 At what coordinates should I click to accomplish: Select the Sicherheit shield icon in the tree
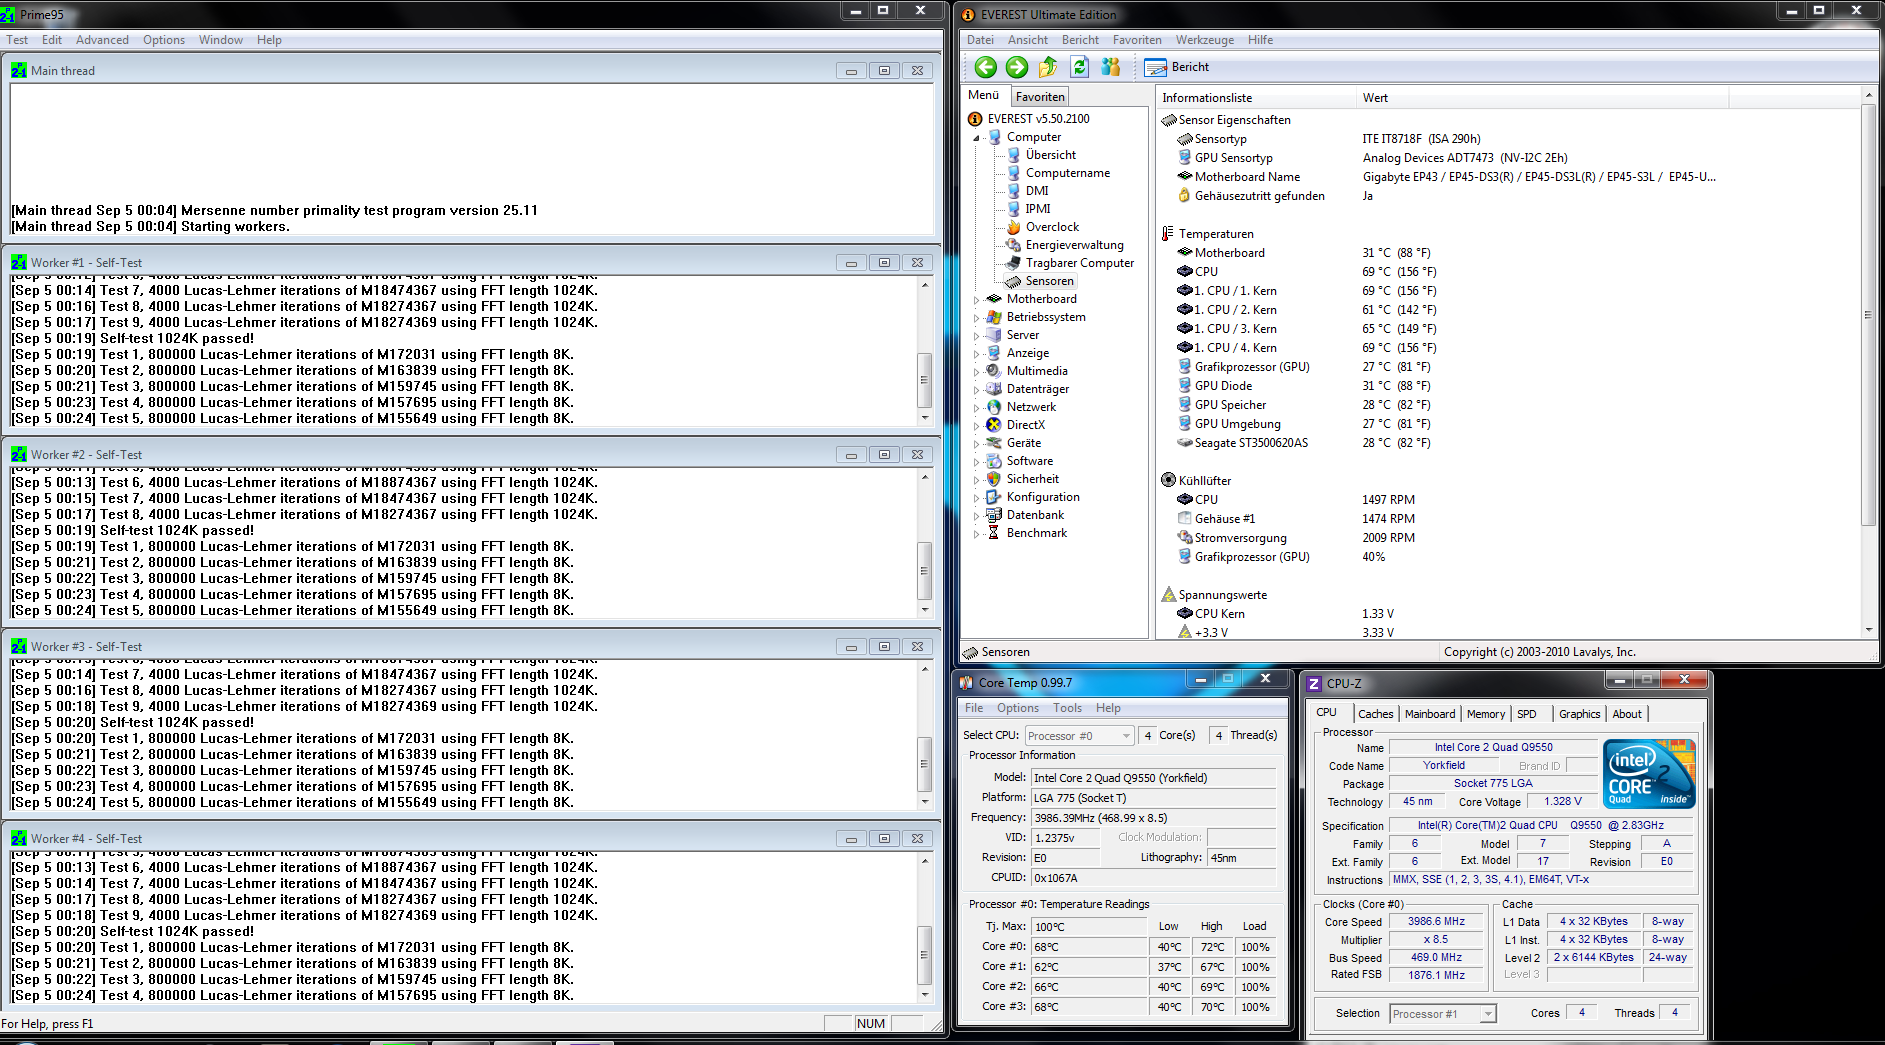994,479
